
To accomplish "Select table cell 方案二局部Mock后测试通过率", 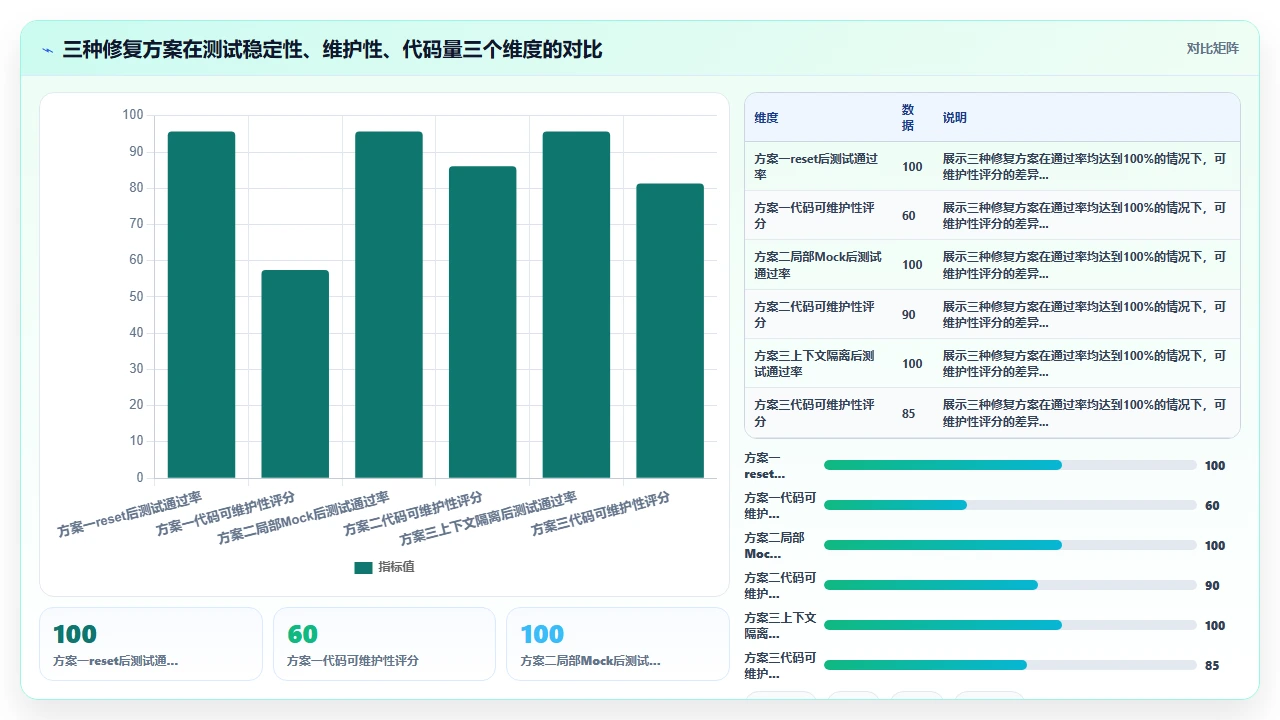I will pos(818,265).
